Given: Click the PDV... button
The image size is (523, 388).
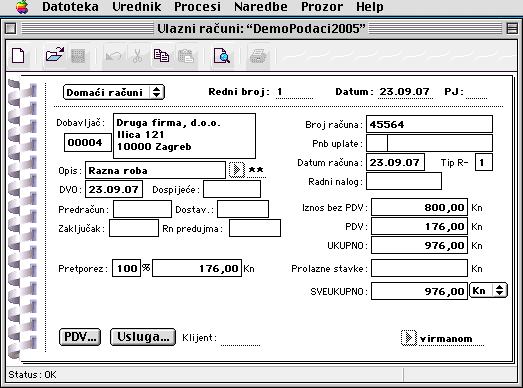Looking at the screenshot, I should (x=80, y=337).
